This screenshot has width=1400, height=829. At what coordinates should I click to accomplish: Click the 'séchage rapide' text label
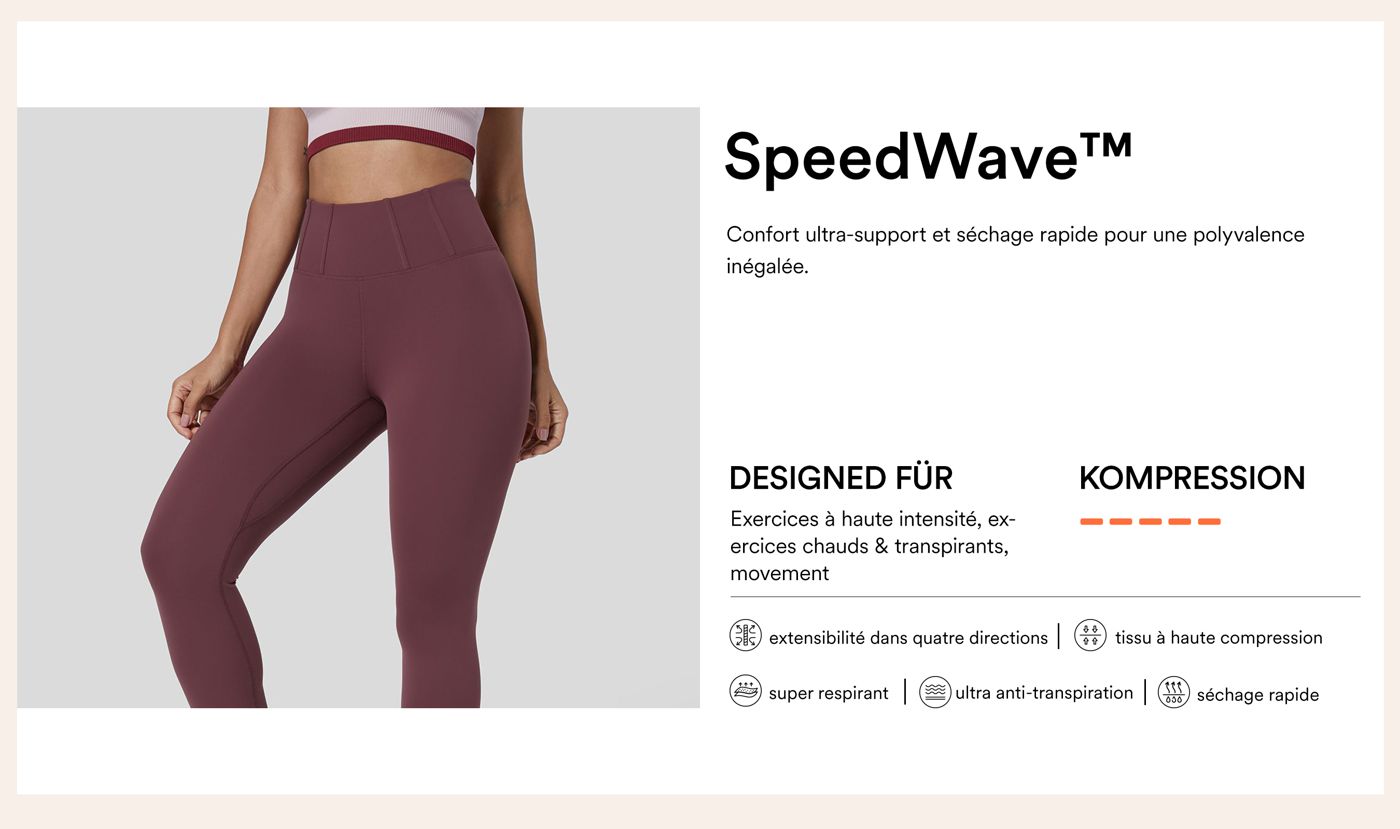point(1257,695)
